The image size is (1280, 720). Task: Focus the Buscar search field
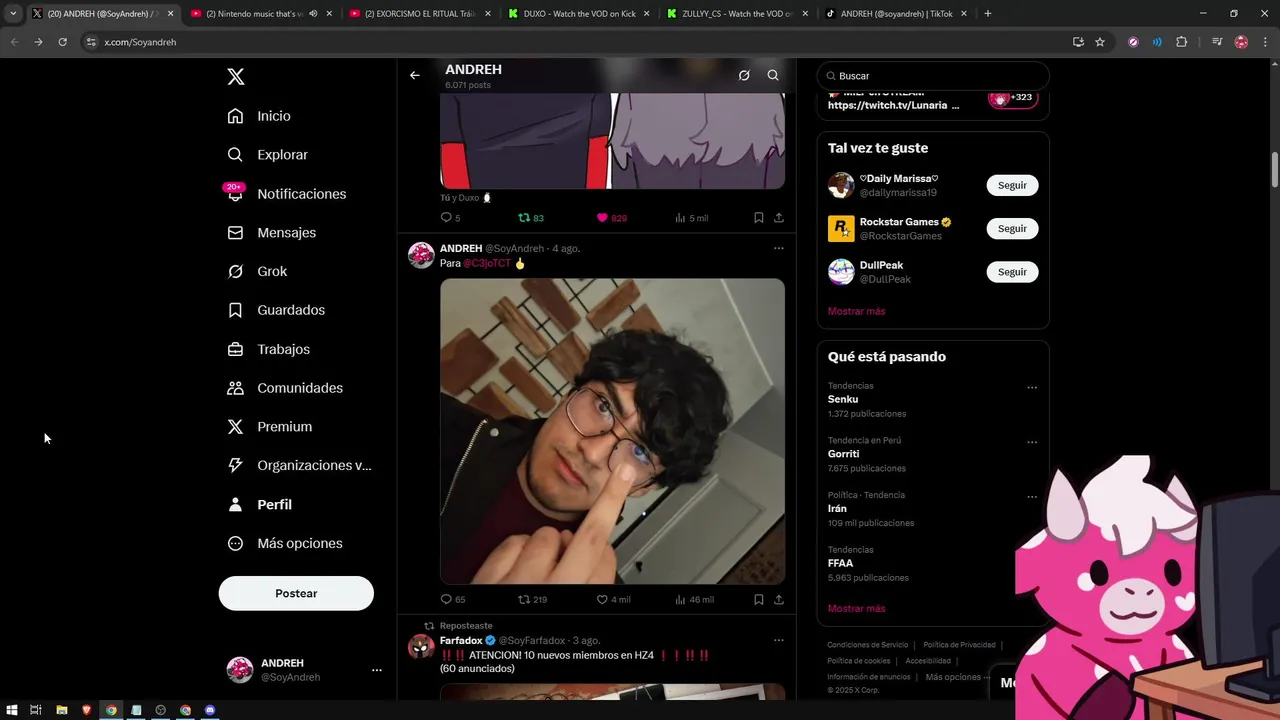tap(933, 76)
